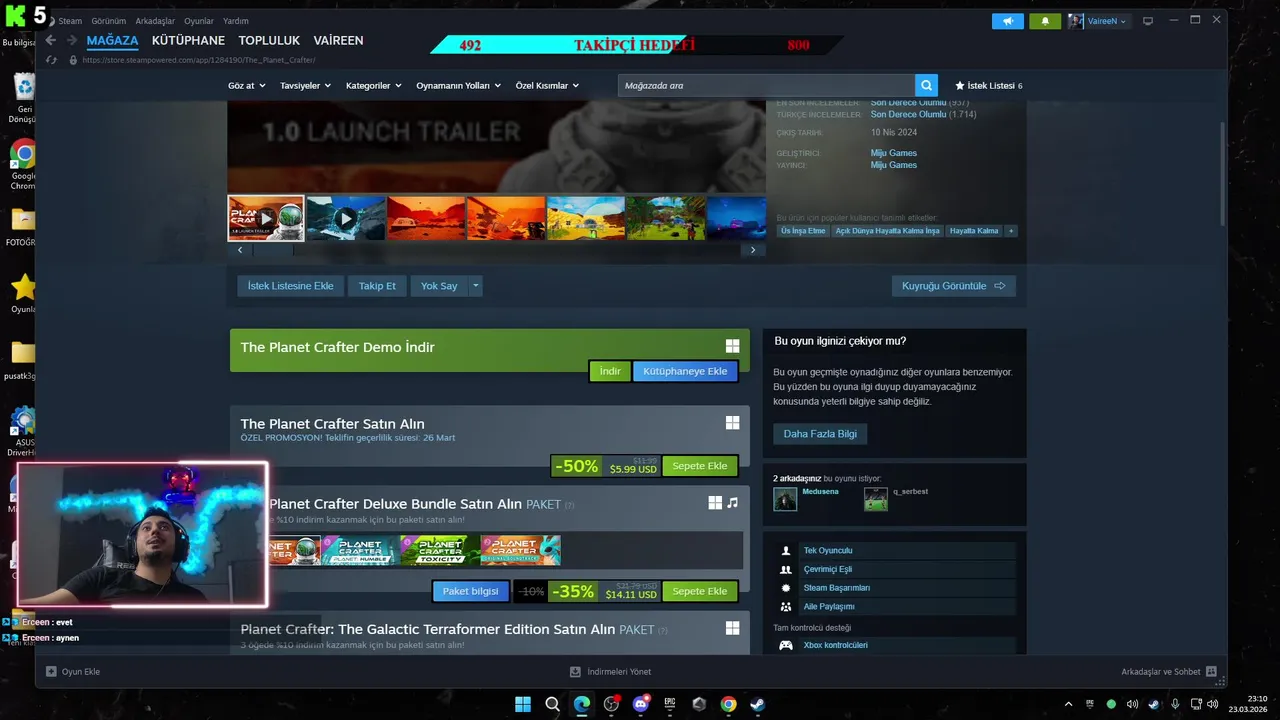Open Microsoft Edge from the taskbar
1280x720 pixels.
[582, 704]
